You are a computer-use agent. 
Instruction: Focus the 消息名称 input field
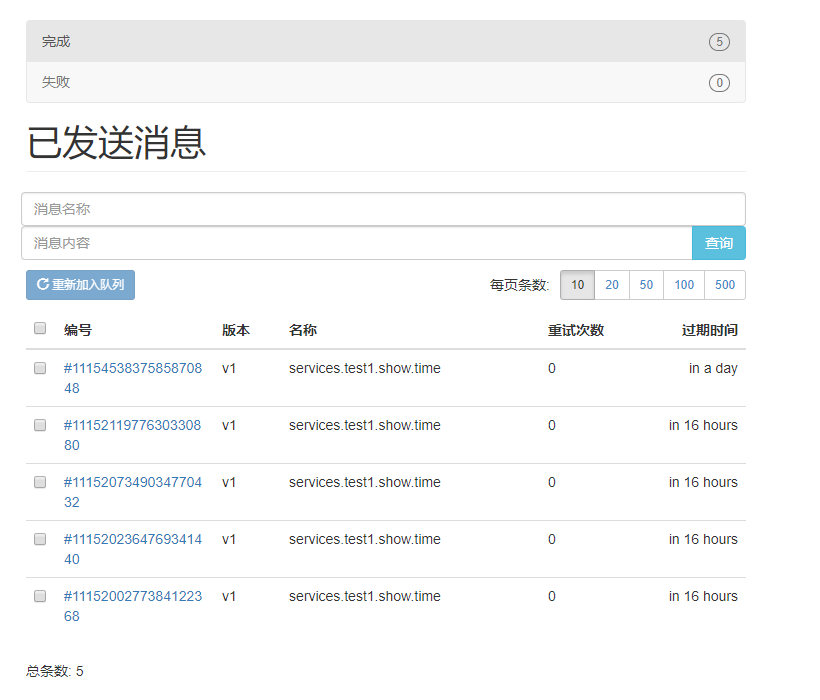[383, 209]
